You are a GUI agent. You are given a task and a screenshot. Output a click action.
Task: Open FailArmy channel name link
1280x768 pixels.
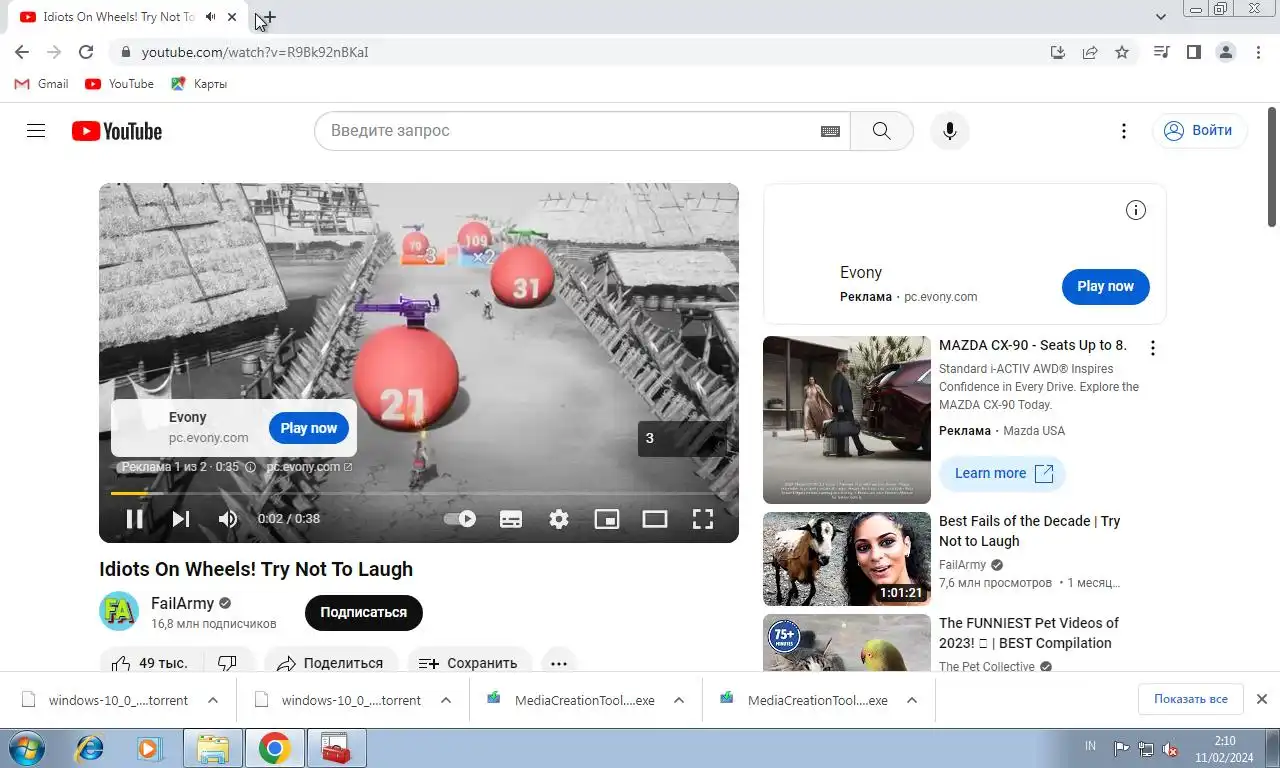182,603
